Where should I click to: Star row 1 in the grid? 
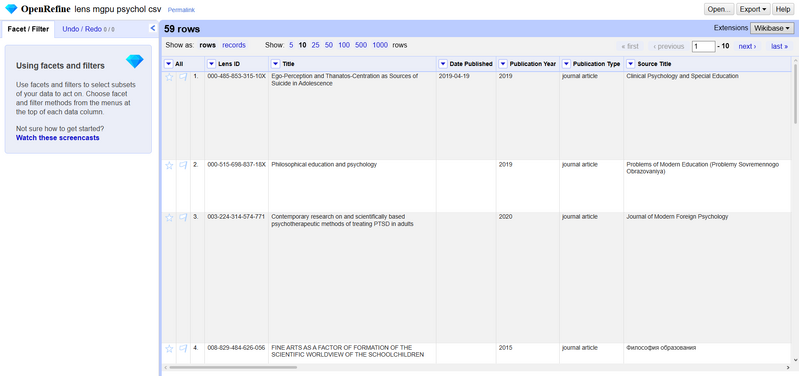[x=169, y=77]
